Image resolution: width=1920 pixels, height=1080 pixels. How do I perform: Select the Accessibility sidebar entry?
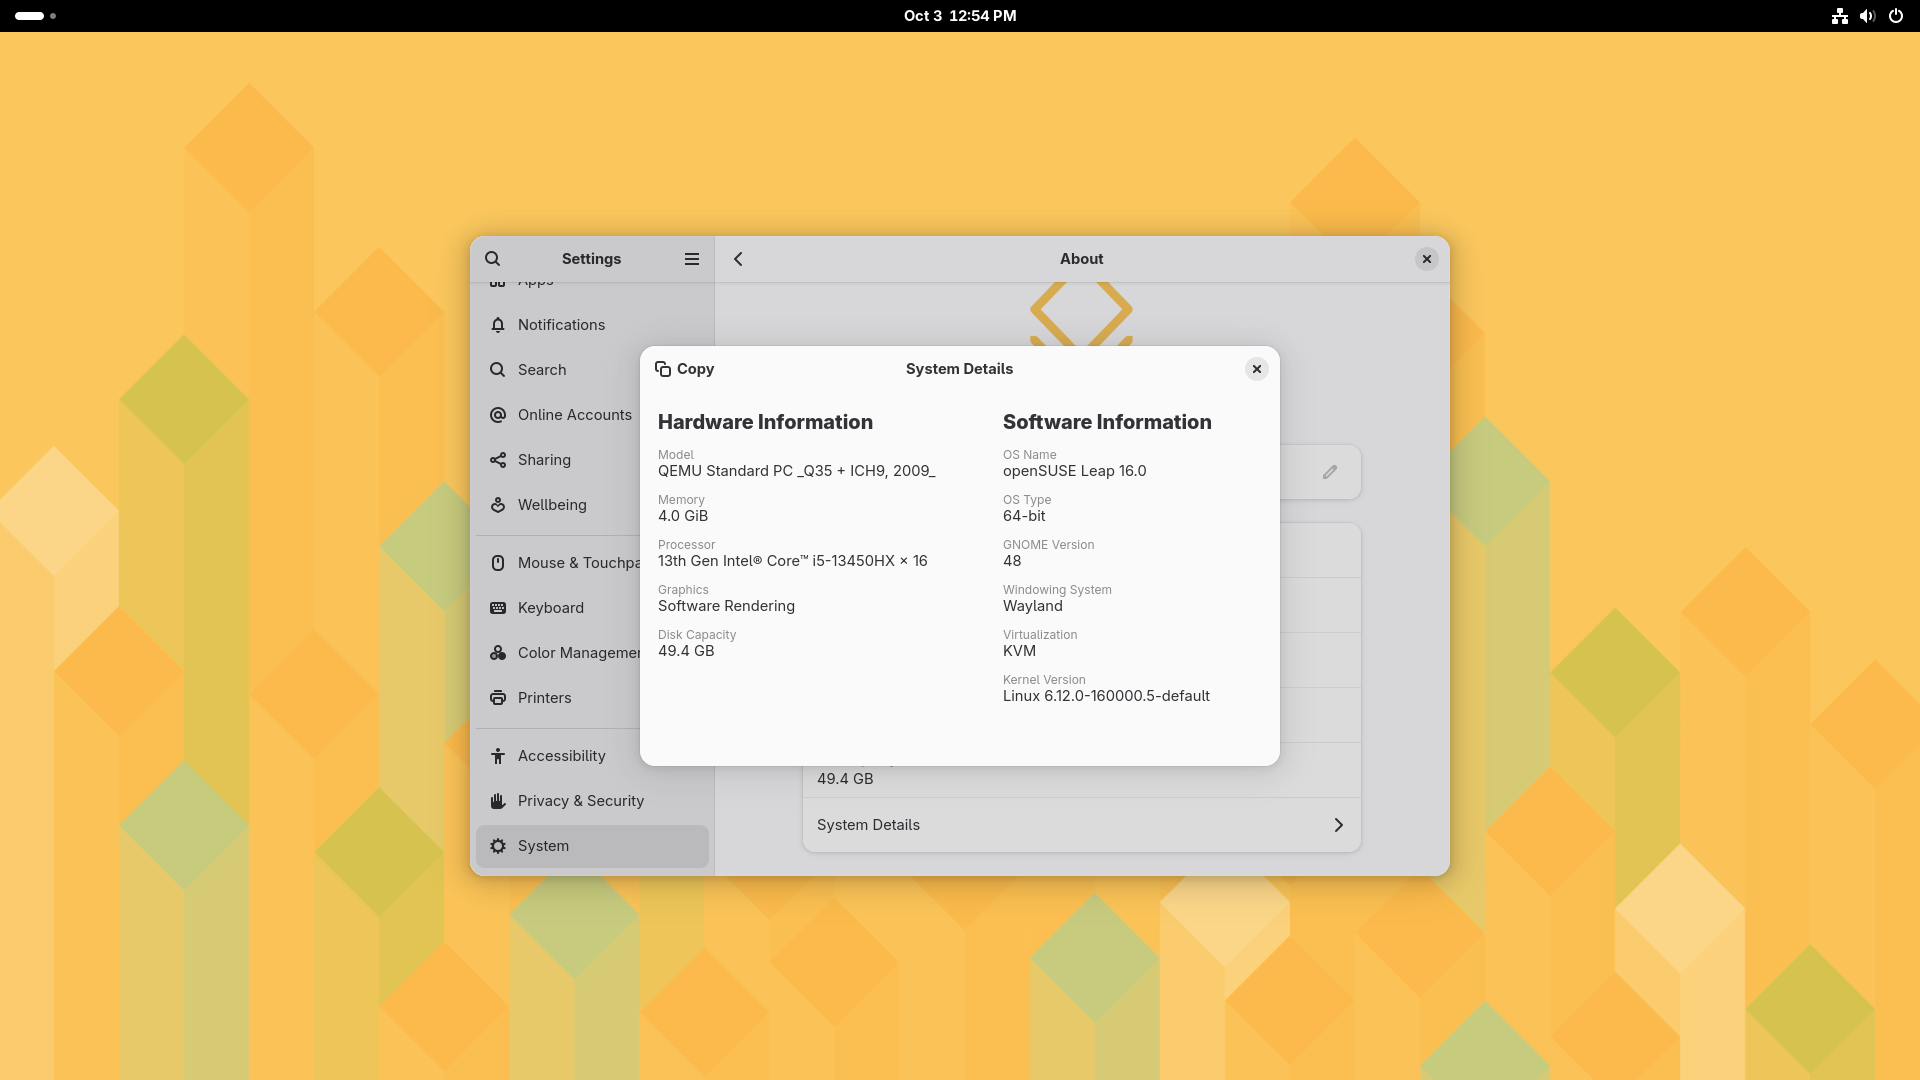point(561,756)
